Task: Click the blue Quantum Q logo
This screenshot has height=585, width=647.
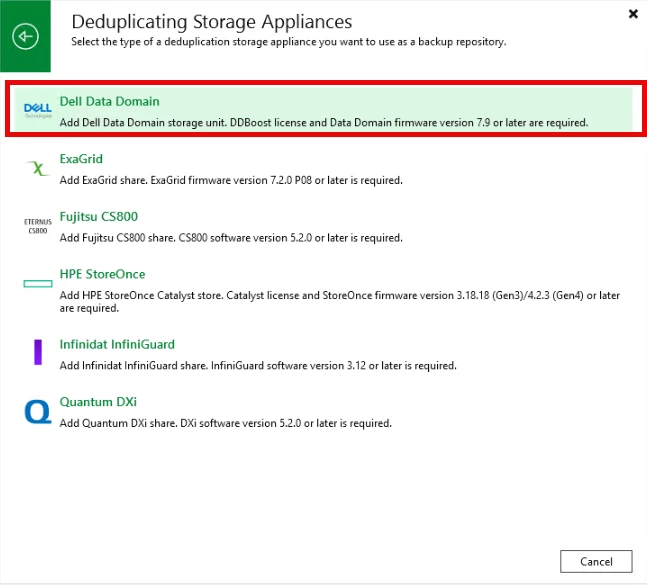Action: click(x=38, y=411)
